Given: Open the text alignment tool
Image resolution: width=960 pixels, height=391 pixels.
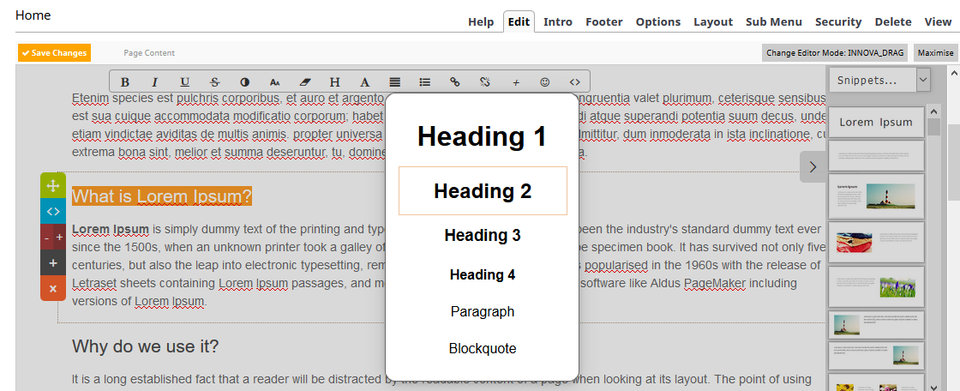Looking at the screenshot, I should click(x=395, y=82).
